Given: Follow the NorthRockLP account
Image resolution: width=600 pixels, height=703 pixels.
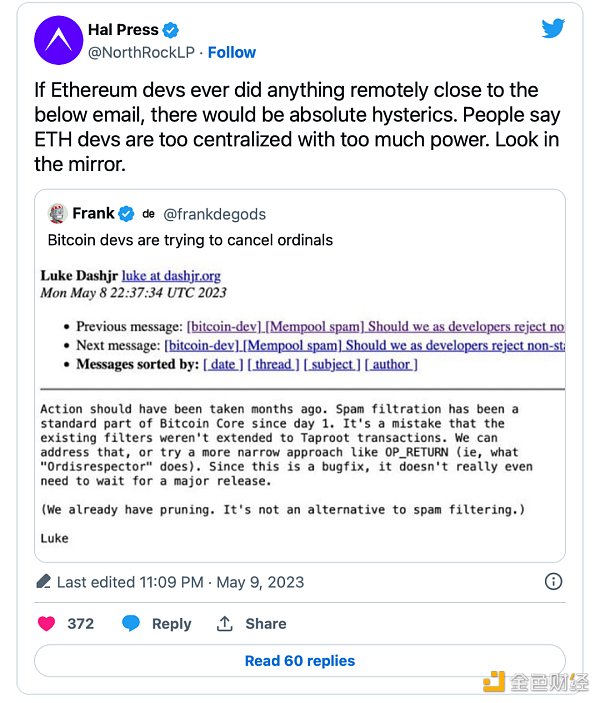Looking at the screenshot, I should point(231,52).
